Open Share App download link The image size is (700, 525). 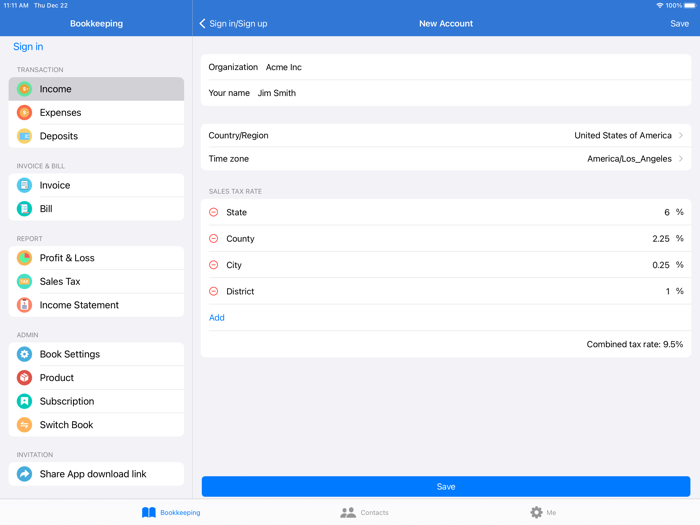tap(96, 474)
